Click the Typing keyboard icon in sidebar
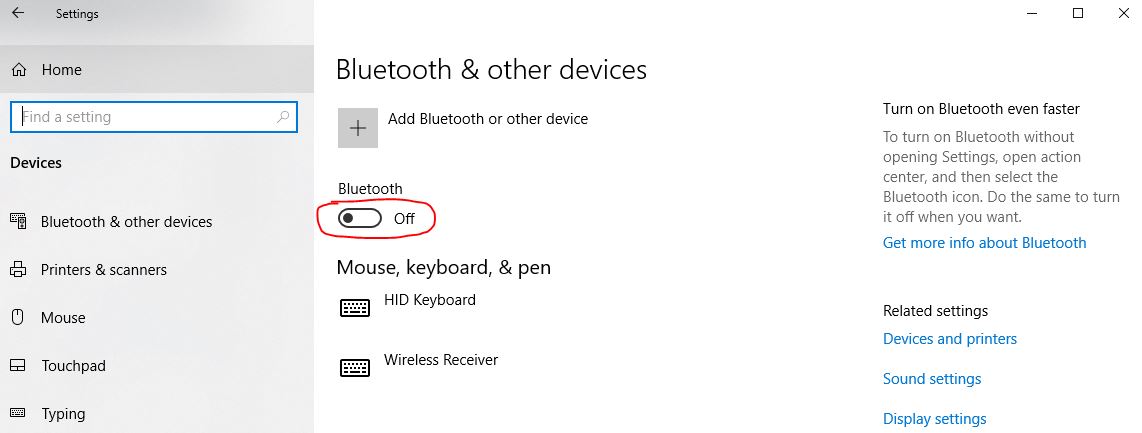Screen dimensions: 1142x433 click(x=18, y=414)
